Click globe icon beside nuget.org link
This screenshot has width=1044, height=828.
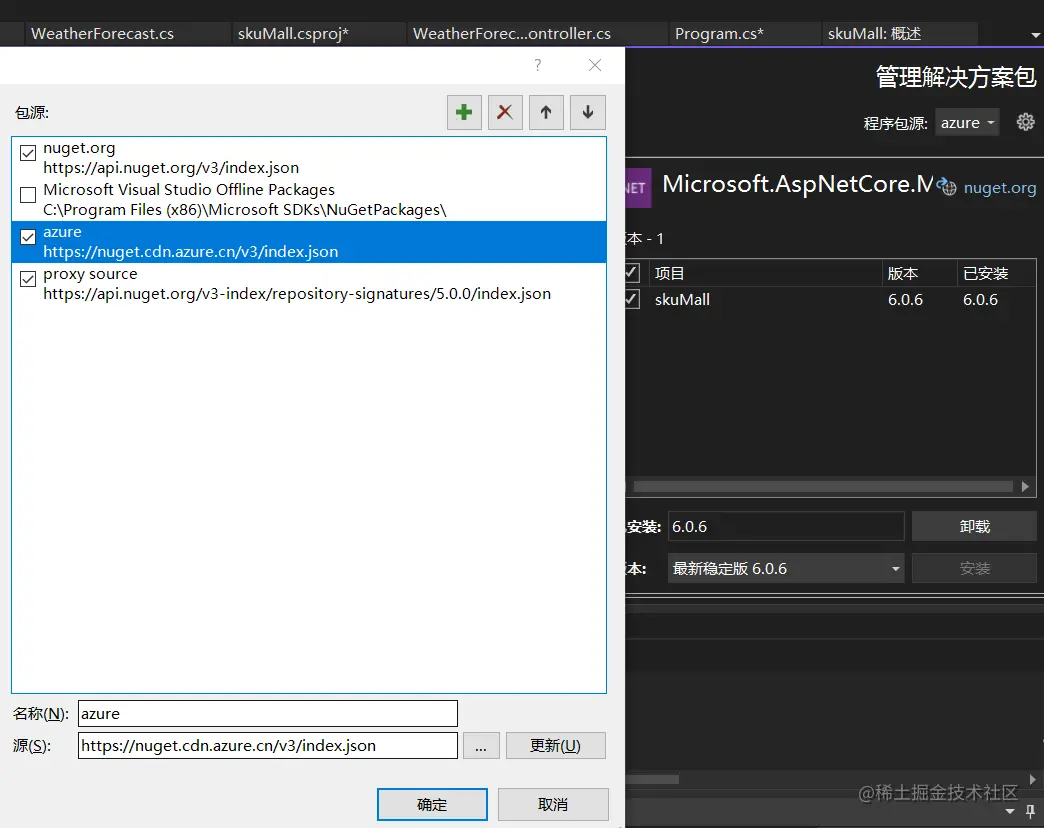click(947, 187)
